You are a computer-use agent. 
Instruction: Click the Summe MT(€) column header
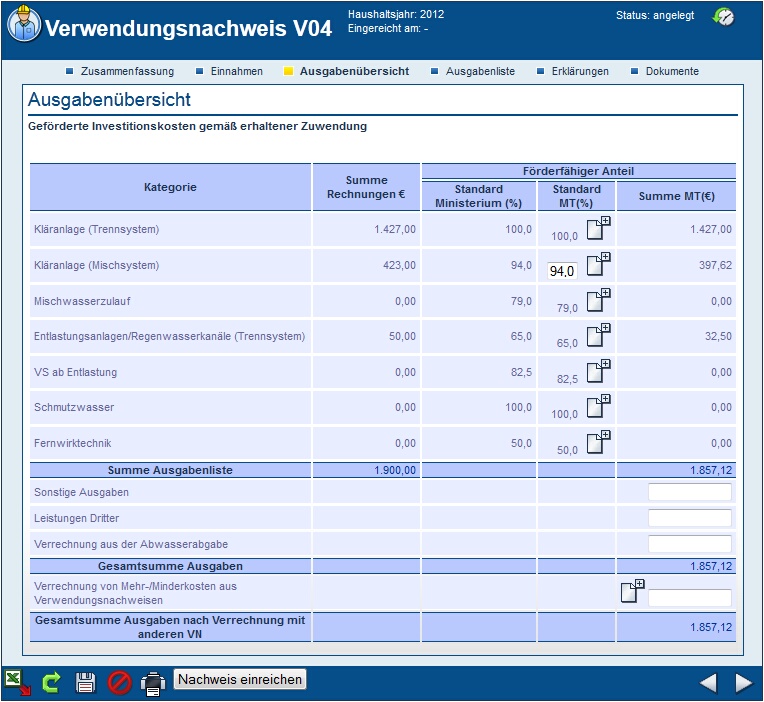[676, 196]
